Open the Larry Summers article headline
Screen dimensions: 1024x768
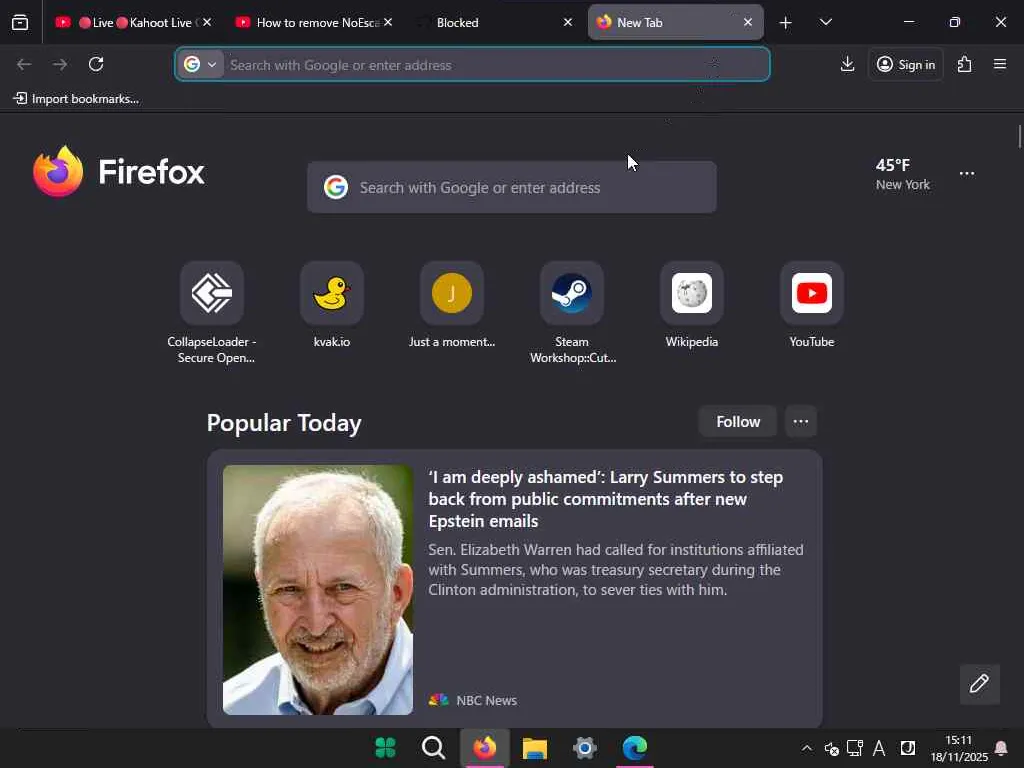[x=605, y=499]
